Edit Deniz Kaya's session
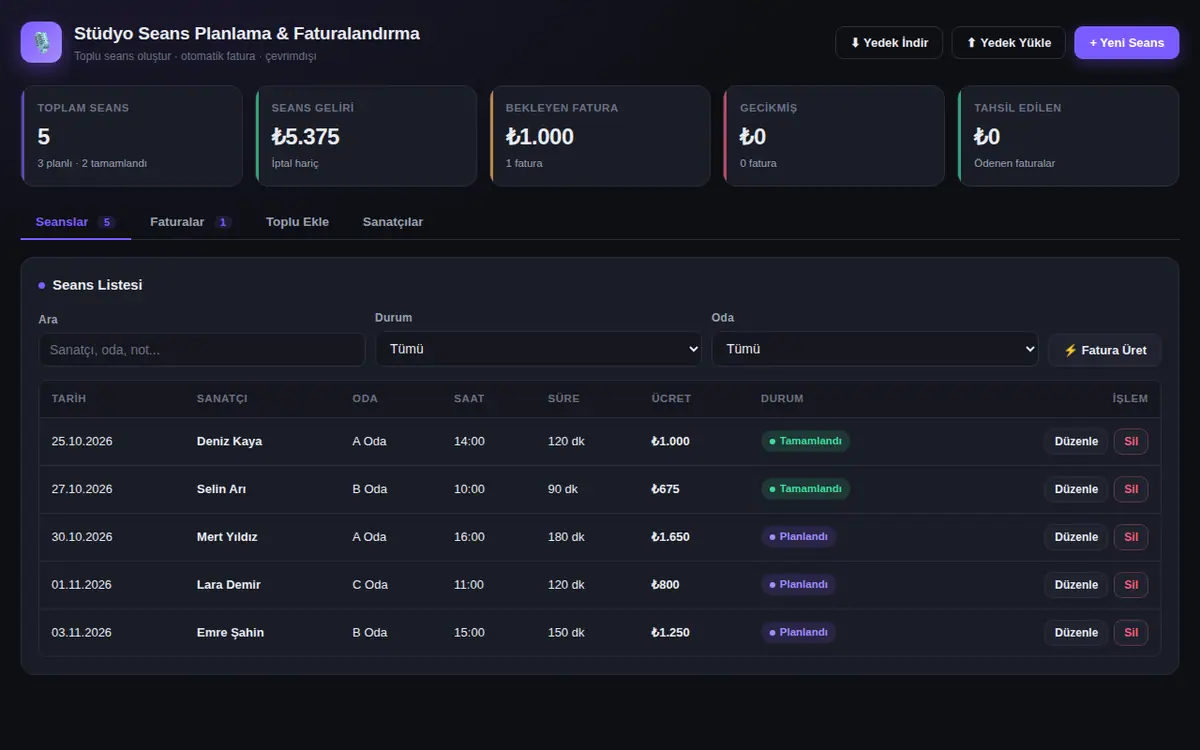This screenshot has height=750, width=1200. [1076, 441]
